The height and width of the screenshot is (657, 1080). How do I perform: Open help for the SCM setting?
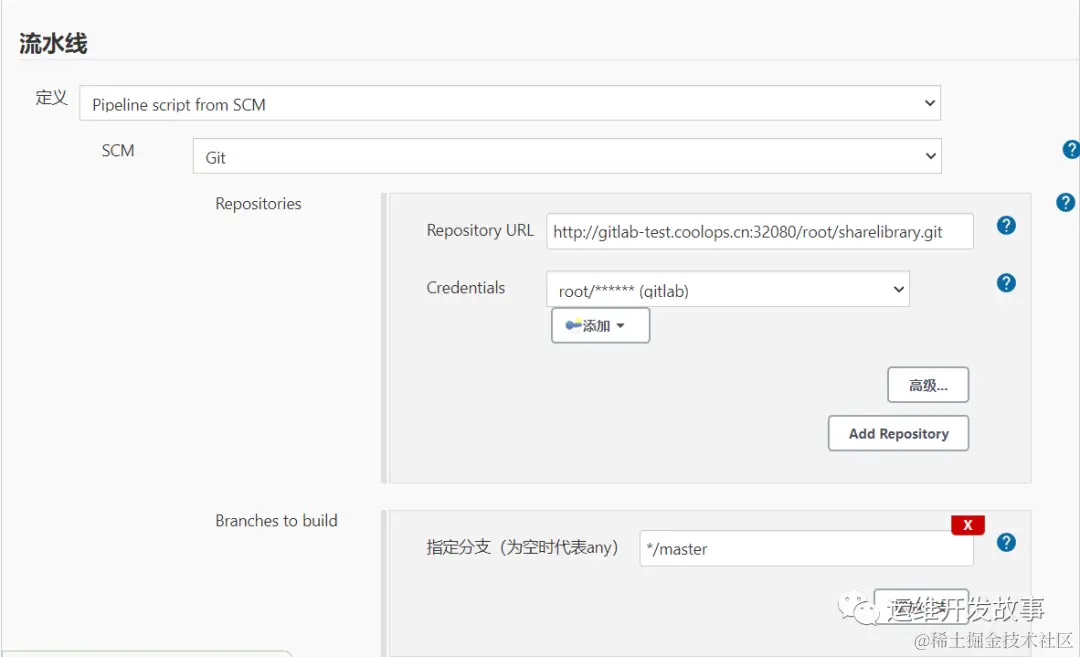1072,149
